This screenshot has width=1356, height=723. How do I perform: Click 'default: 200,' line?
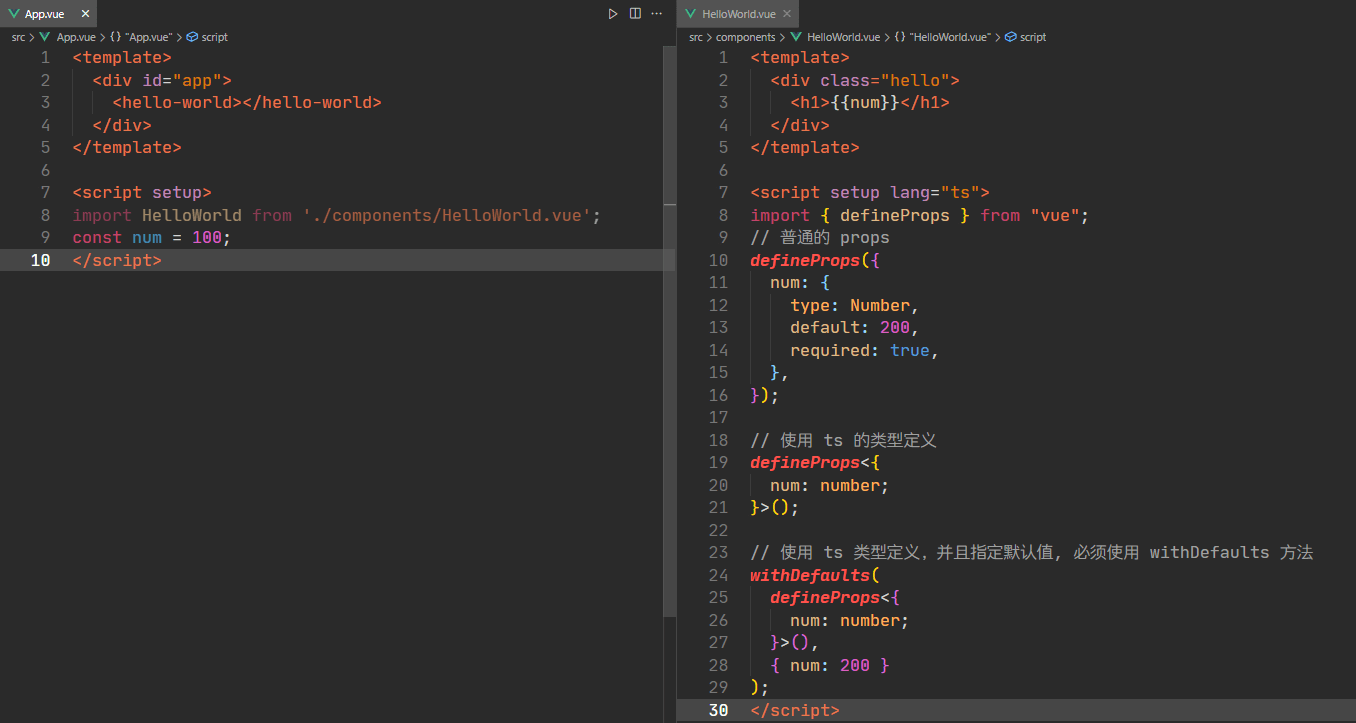click(855, 328)
